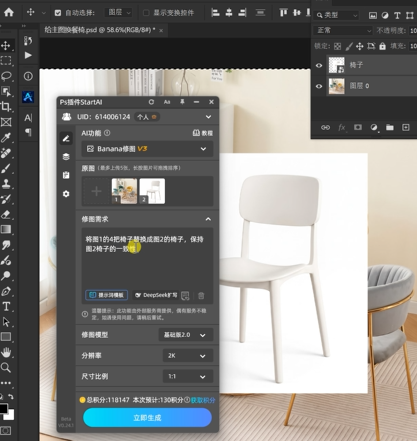Create a new layer in Layers panel

pos(406,127)
